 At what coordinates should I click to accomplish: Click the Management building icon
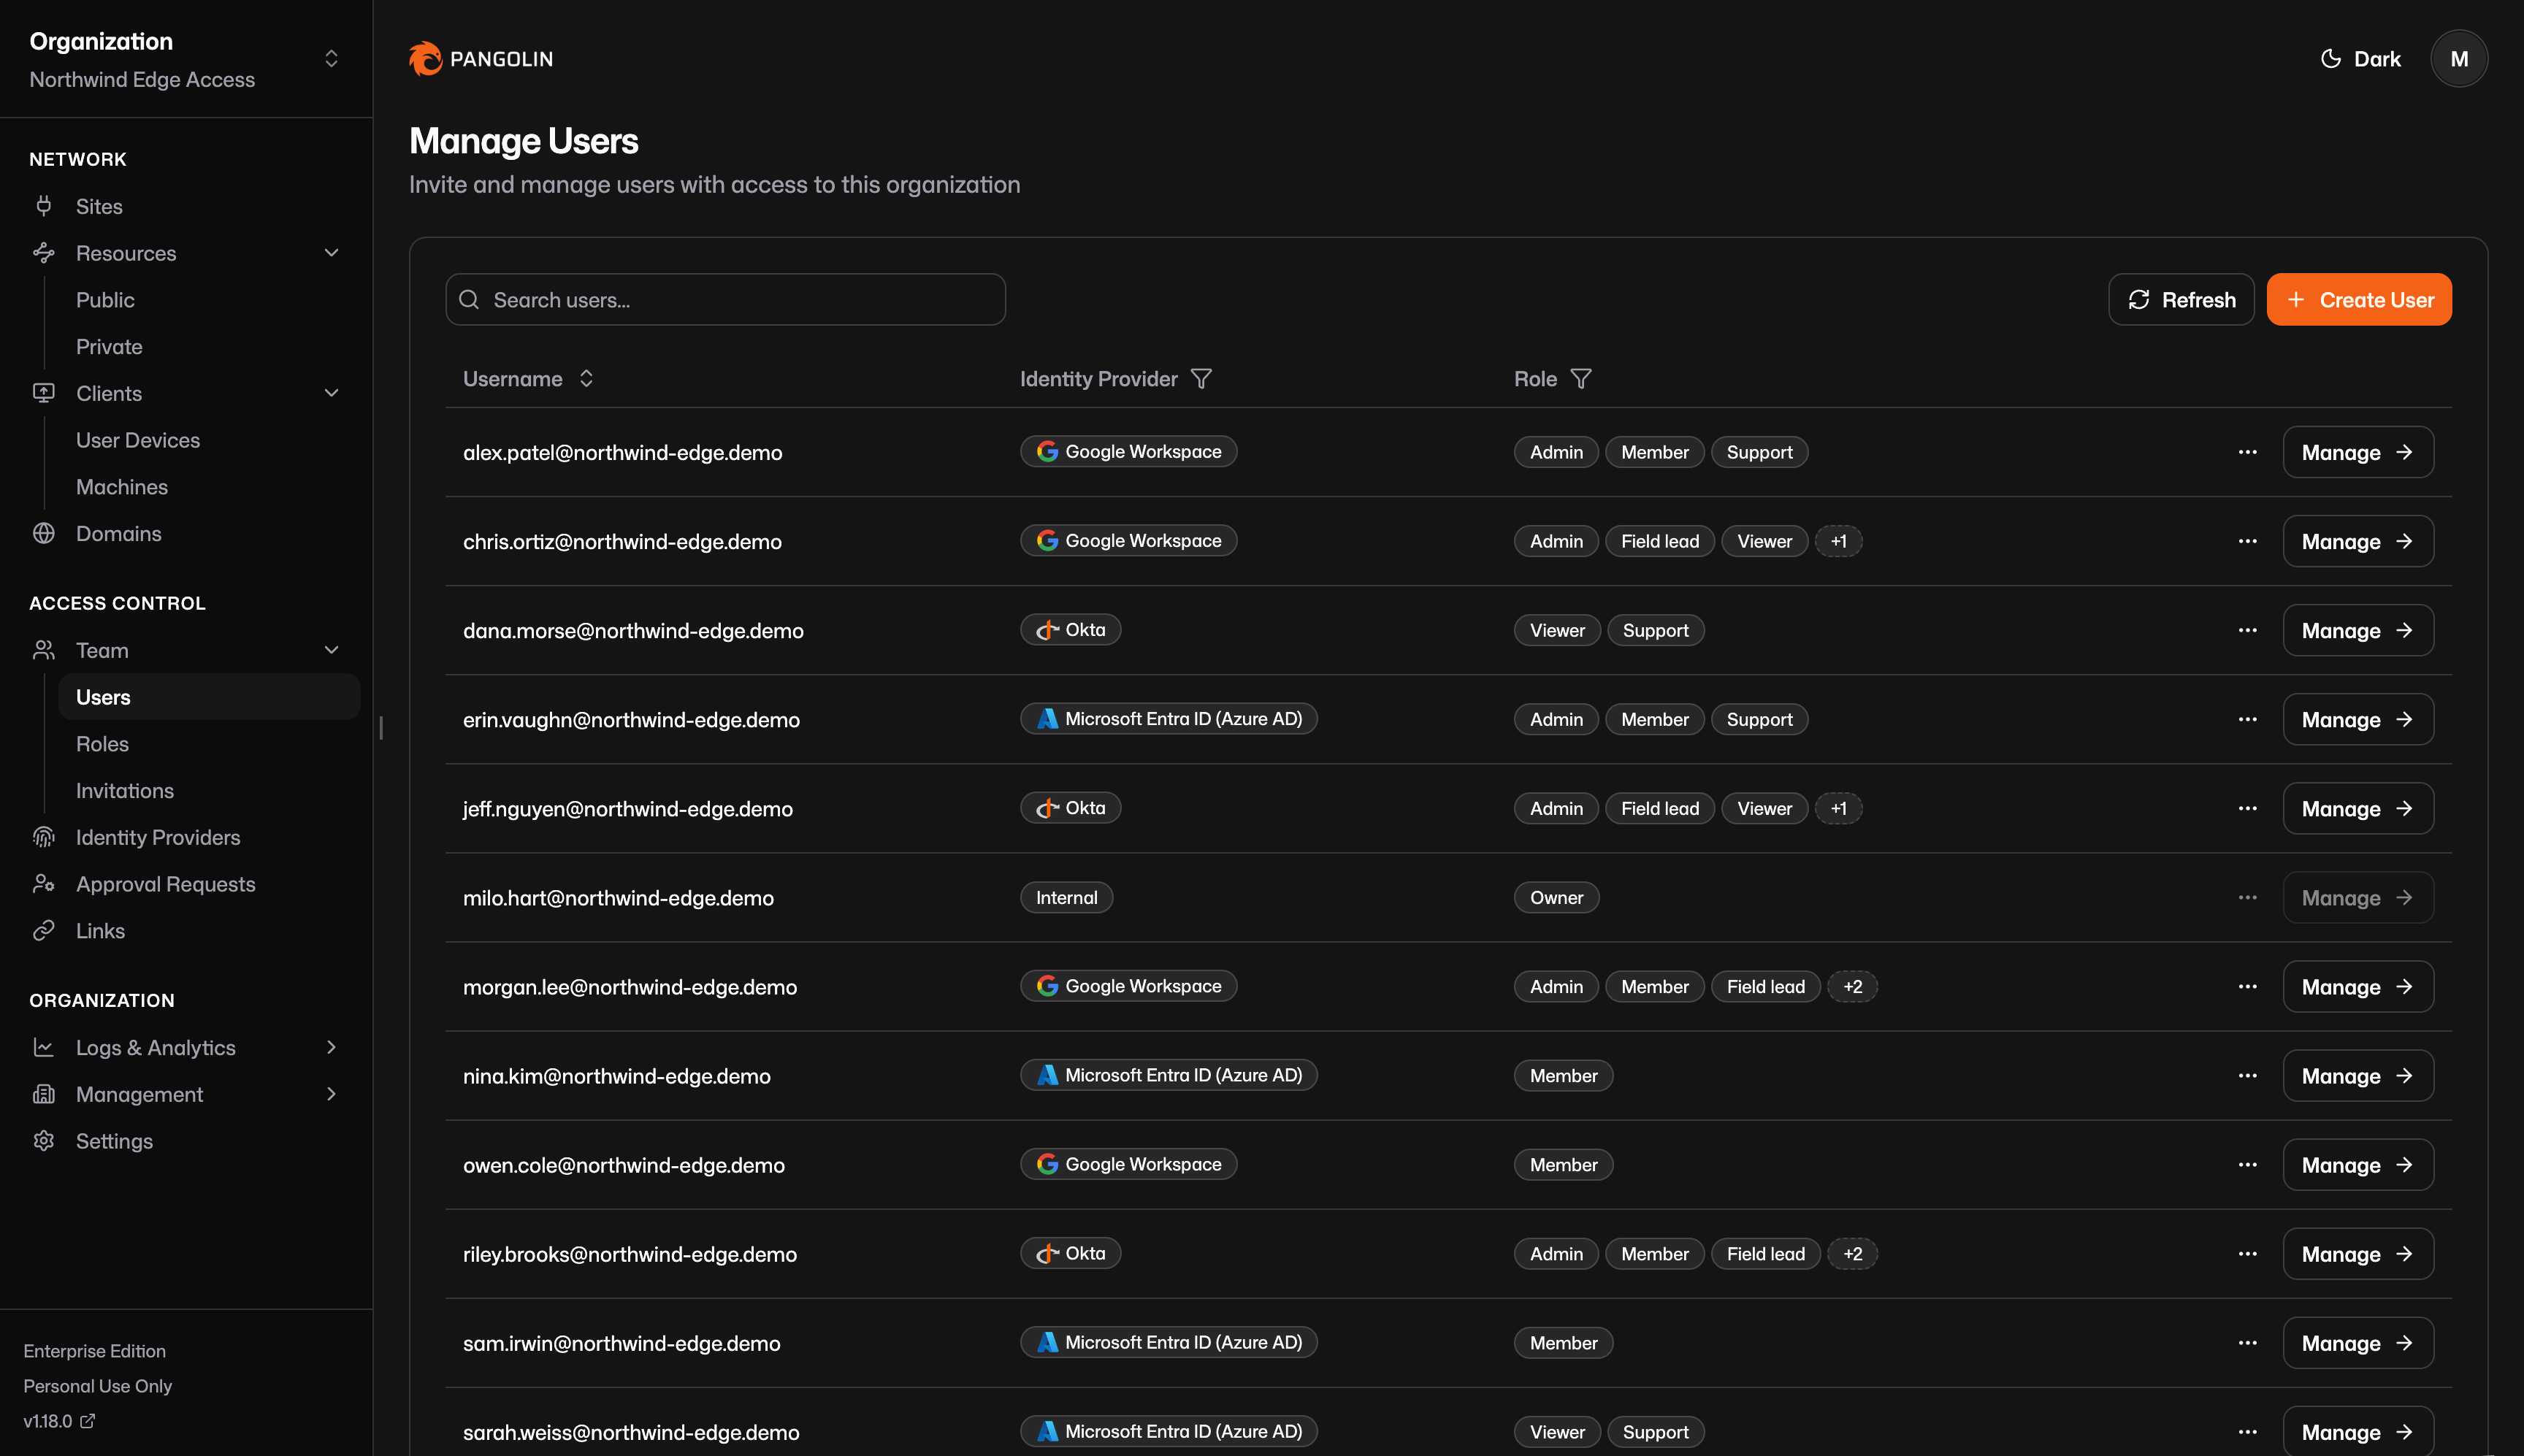[x=44, y=1094]
